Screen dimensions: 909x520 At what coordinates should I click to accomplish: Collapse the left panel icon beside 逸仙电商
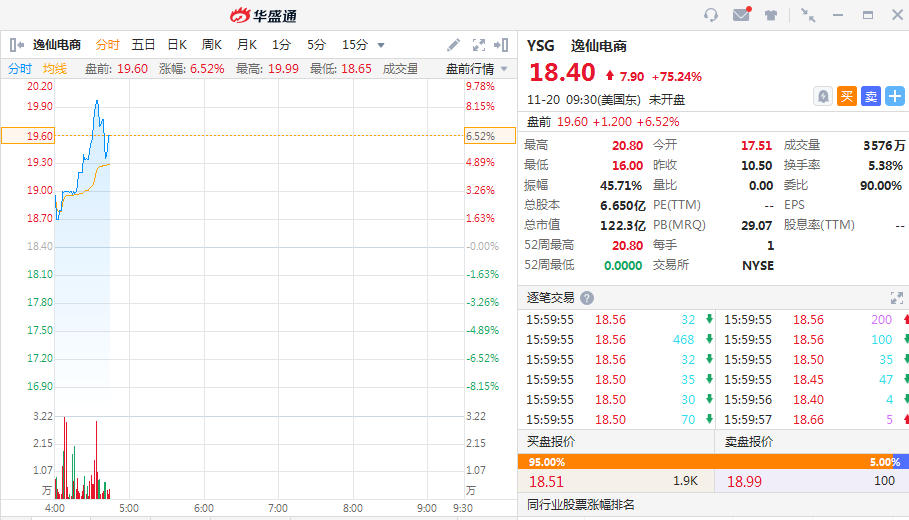(16, 45)
